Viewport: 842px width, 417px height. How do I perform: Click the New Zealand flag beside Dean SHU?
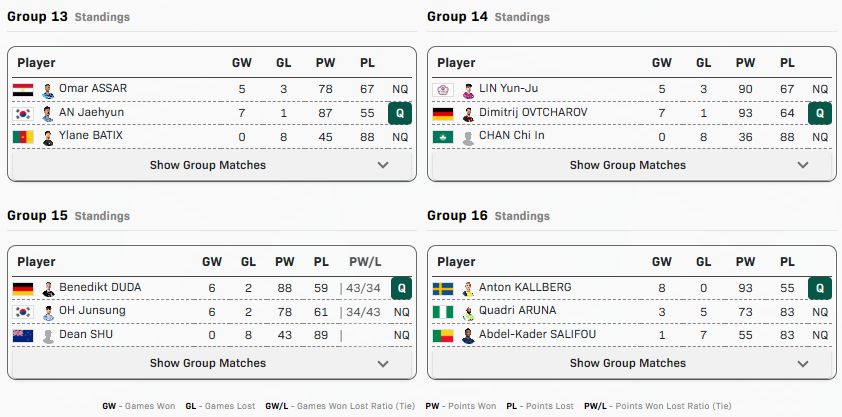22,336
